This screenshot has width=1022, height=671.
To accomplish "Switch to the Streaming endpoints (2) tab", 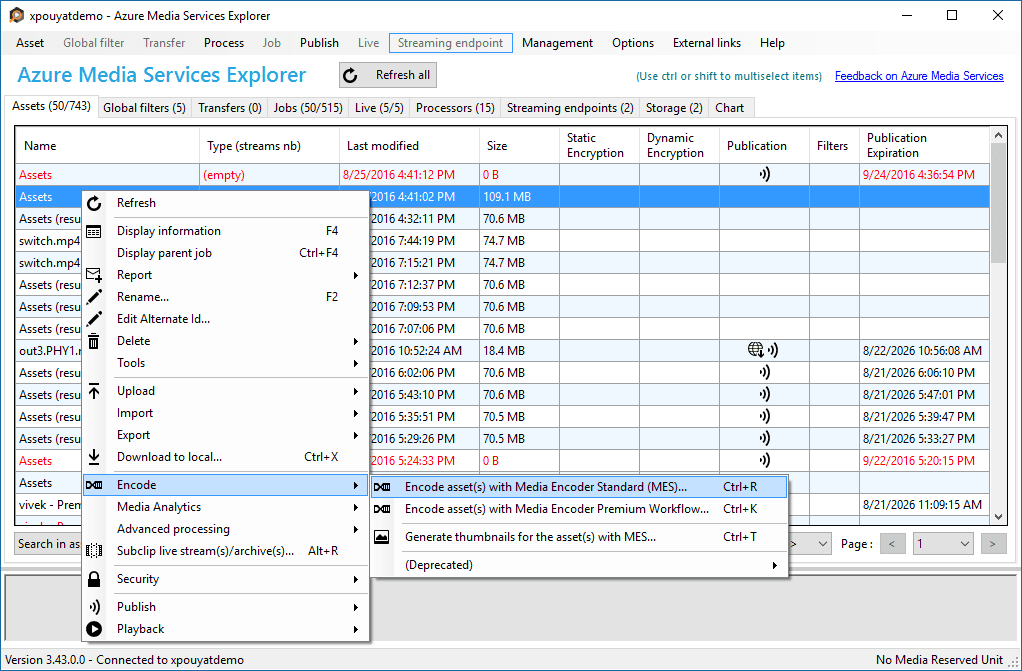I will point(570,108).
